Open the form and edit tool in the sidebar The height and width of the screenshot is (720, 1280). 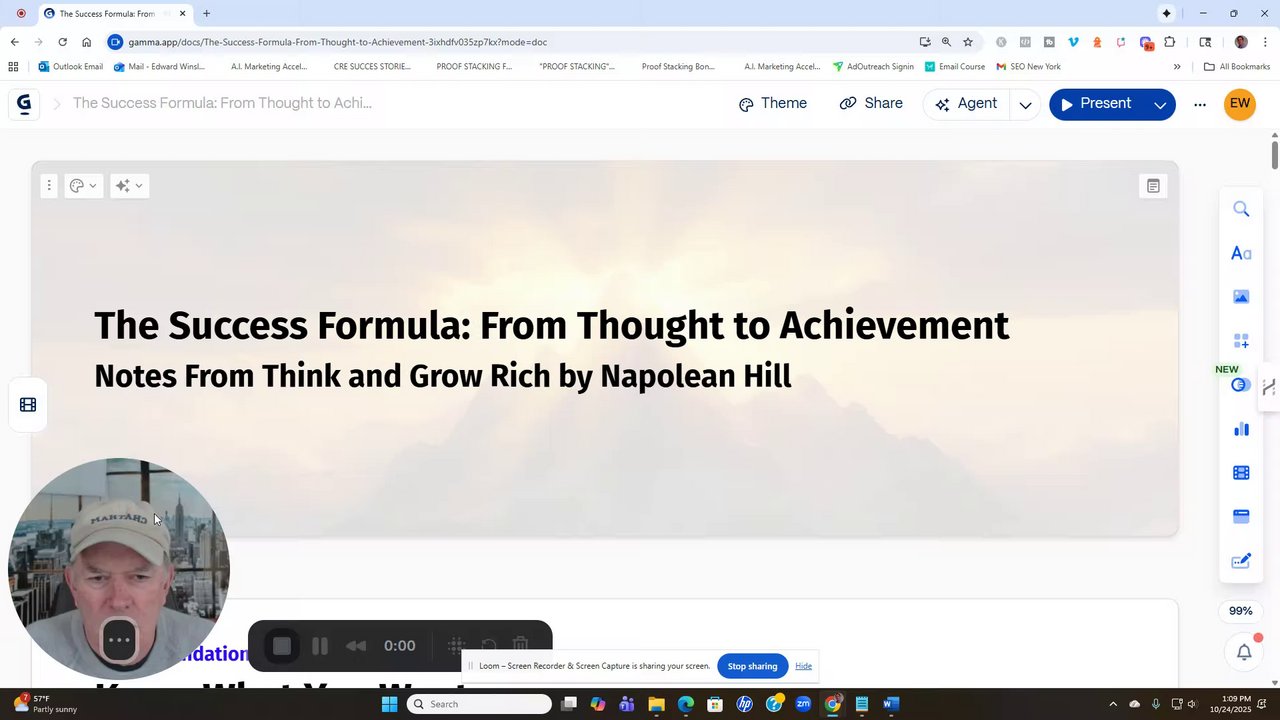pos(1241,561)
